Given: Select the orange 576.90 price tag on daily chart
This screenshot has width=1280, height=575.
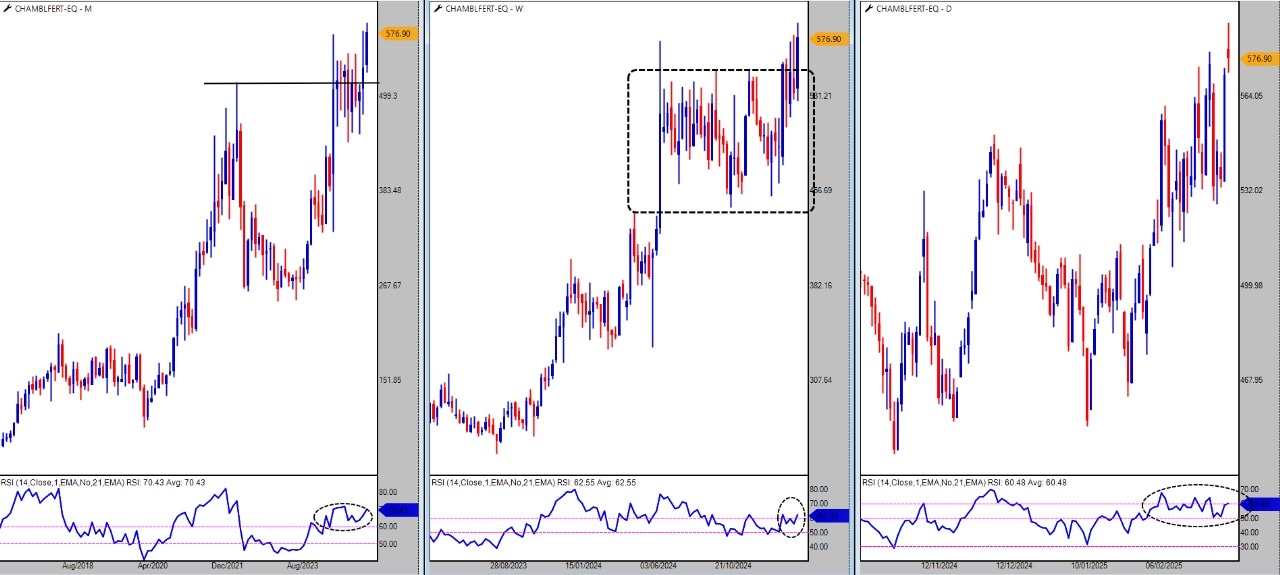Looking at the screenshot, I should [x=1258, y=59].
